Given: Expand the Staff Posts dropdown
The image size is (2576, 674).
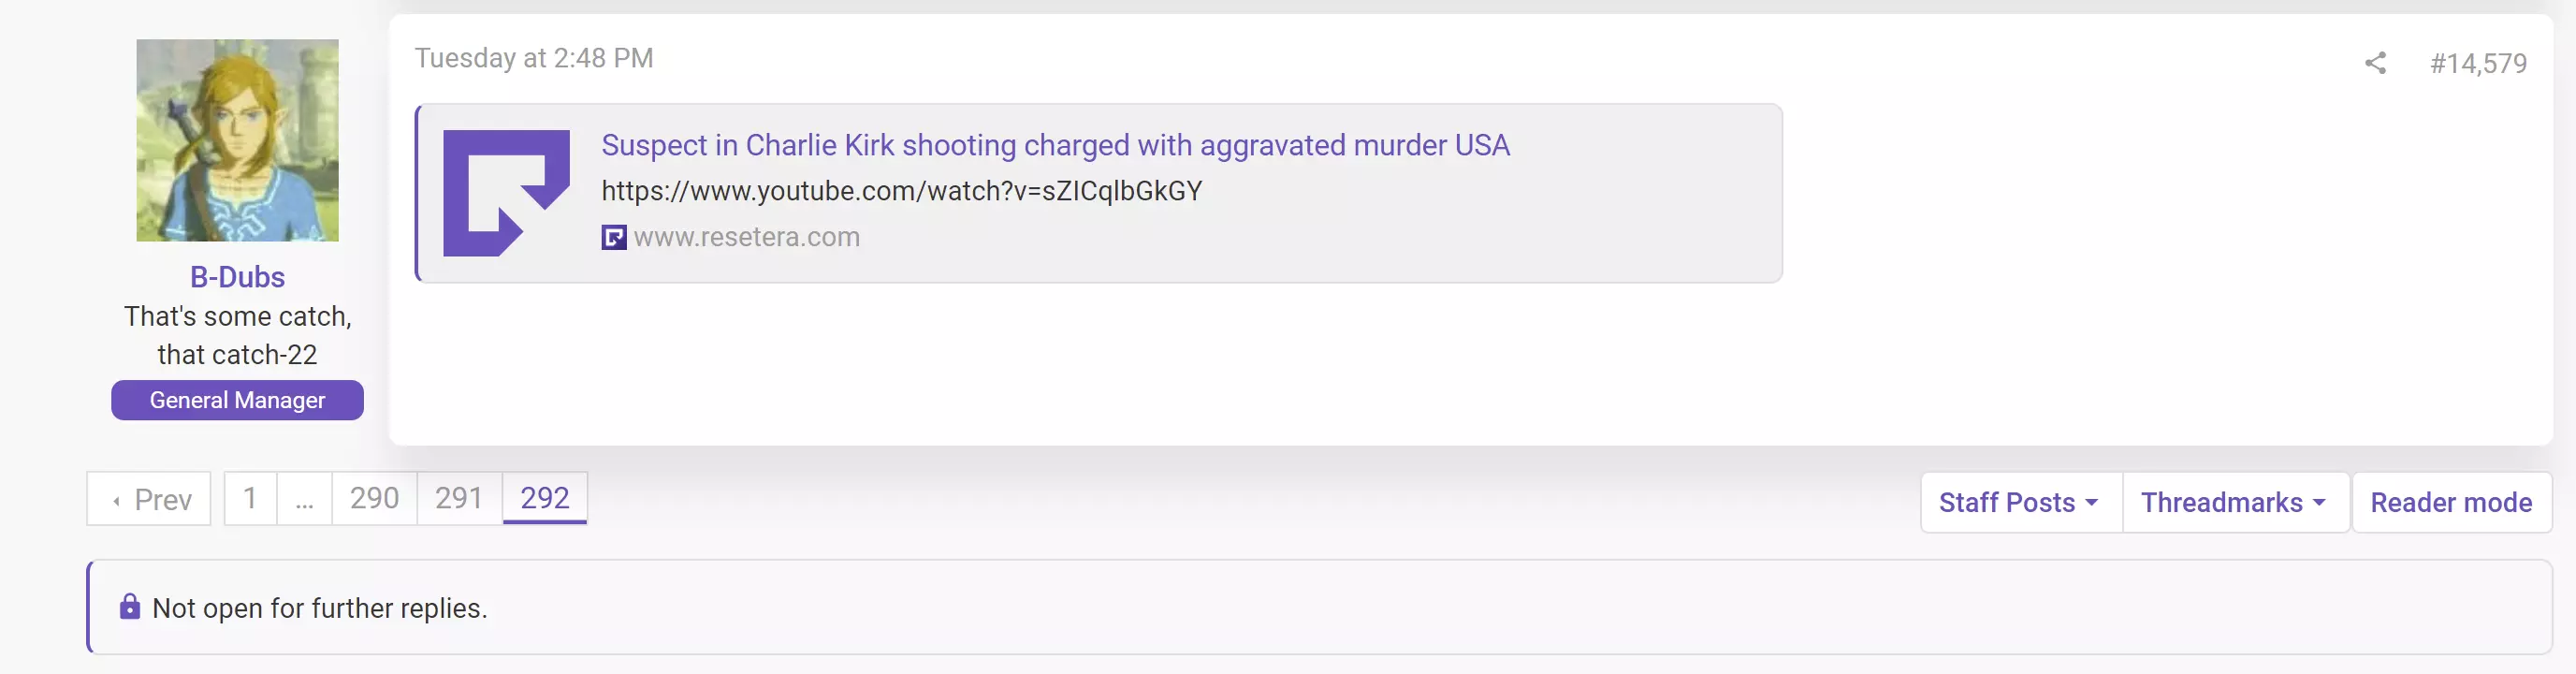Looking at the screenshot, I should [x=2020, y=502].
